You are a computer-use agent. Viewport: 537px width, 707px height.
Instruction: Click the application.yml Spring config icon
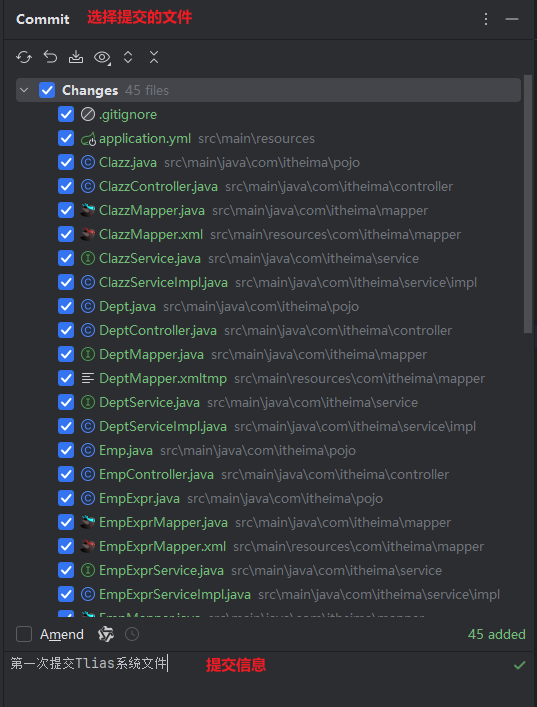(88, 139)
